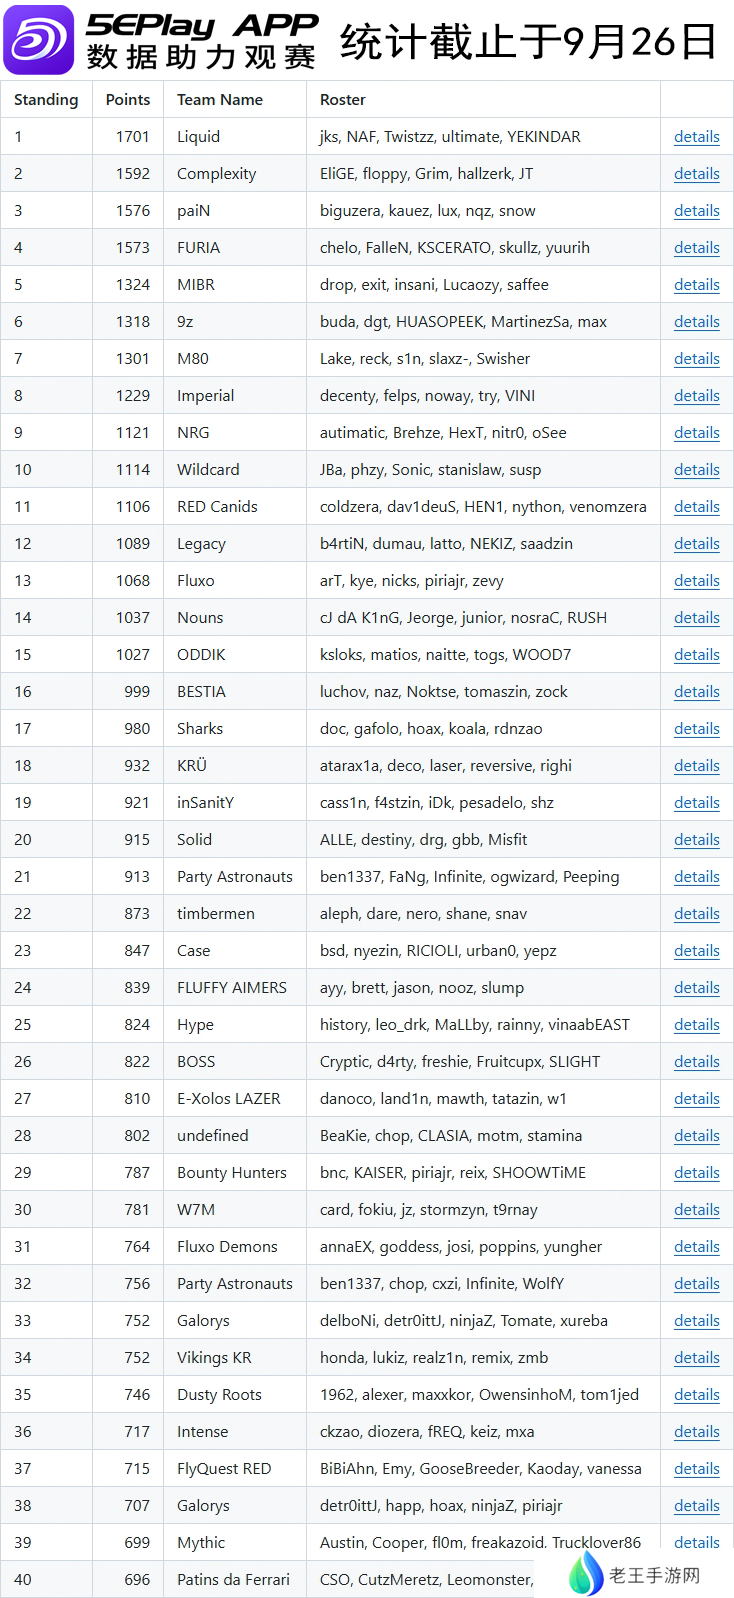
Task: Open details link for BOSS
Action: click(697, 1062)
